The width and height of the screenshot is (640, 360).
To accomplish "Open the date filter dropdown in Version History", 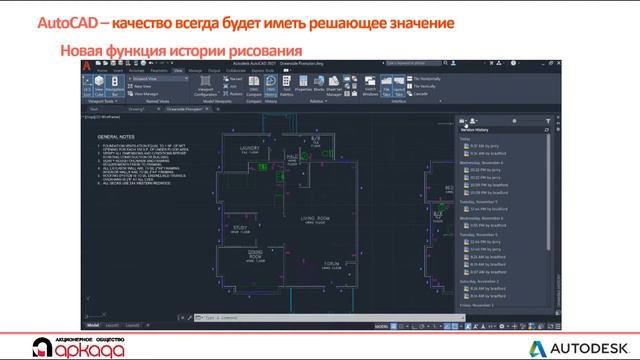I will tap(463, 121).
